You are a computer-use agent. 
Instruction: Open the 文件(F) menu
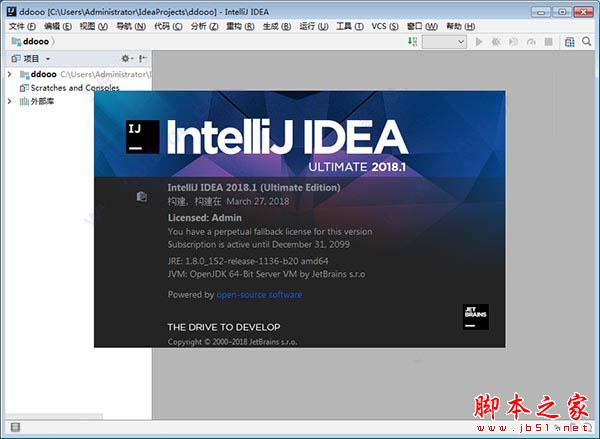click(x=22, y=26)
